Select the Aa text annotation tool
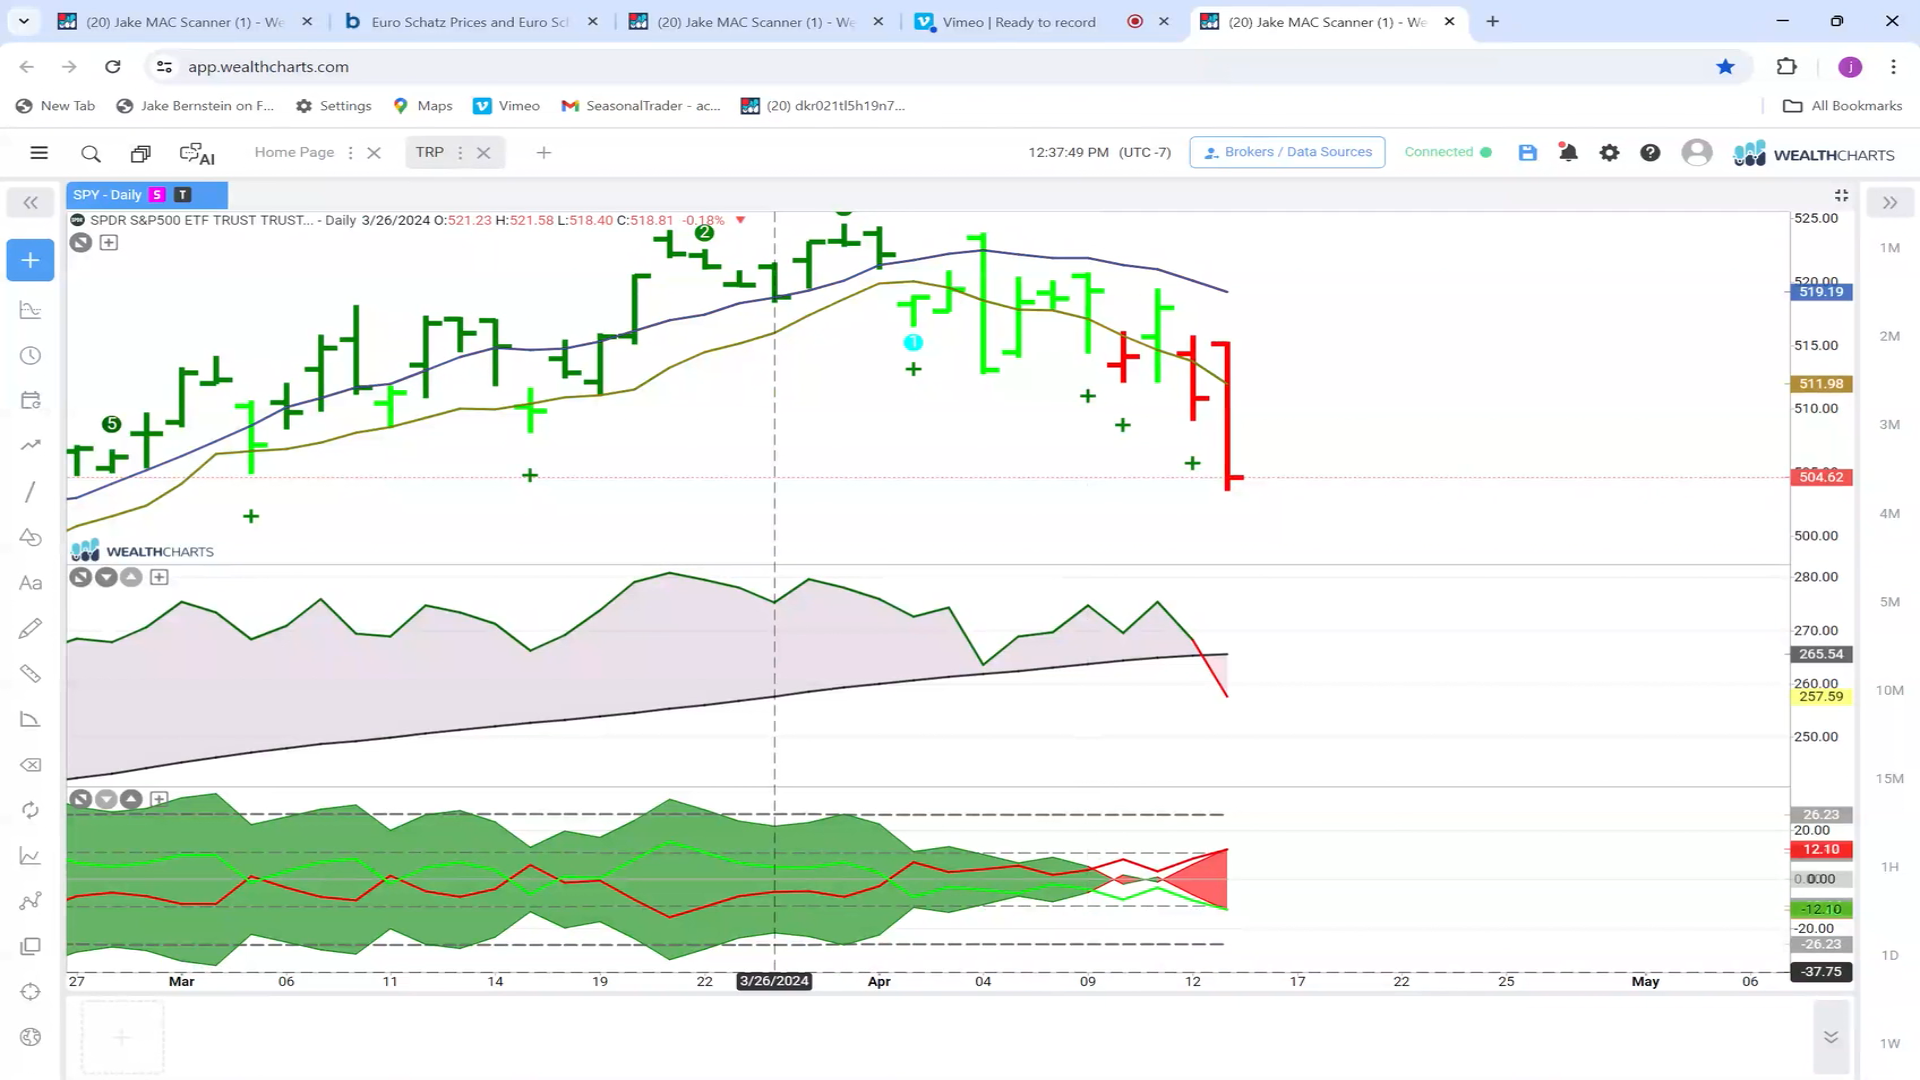This screenshot has height=1080, width=1920. pyautogui.click(x=30, y=583)
